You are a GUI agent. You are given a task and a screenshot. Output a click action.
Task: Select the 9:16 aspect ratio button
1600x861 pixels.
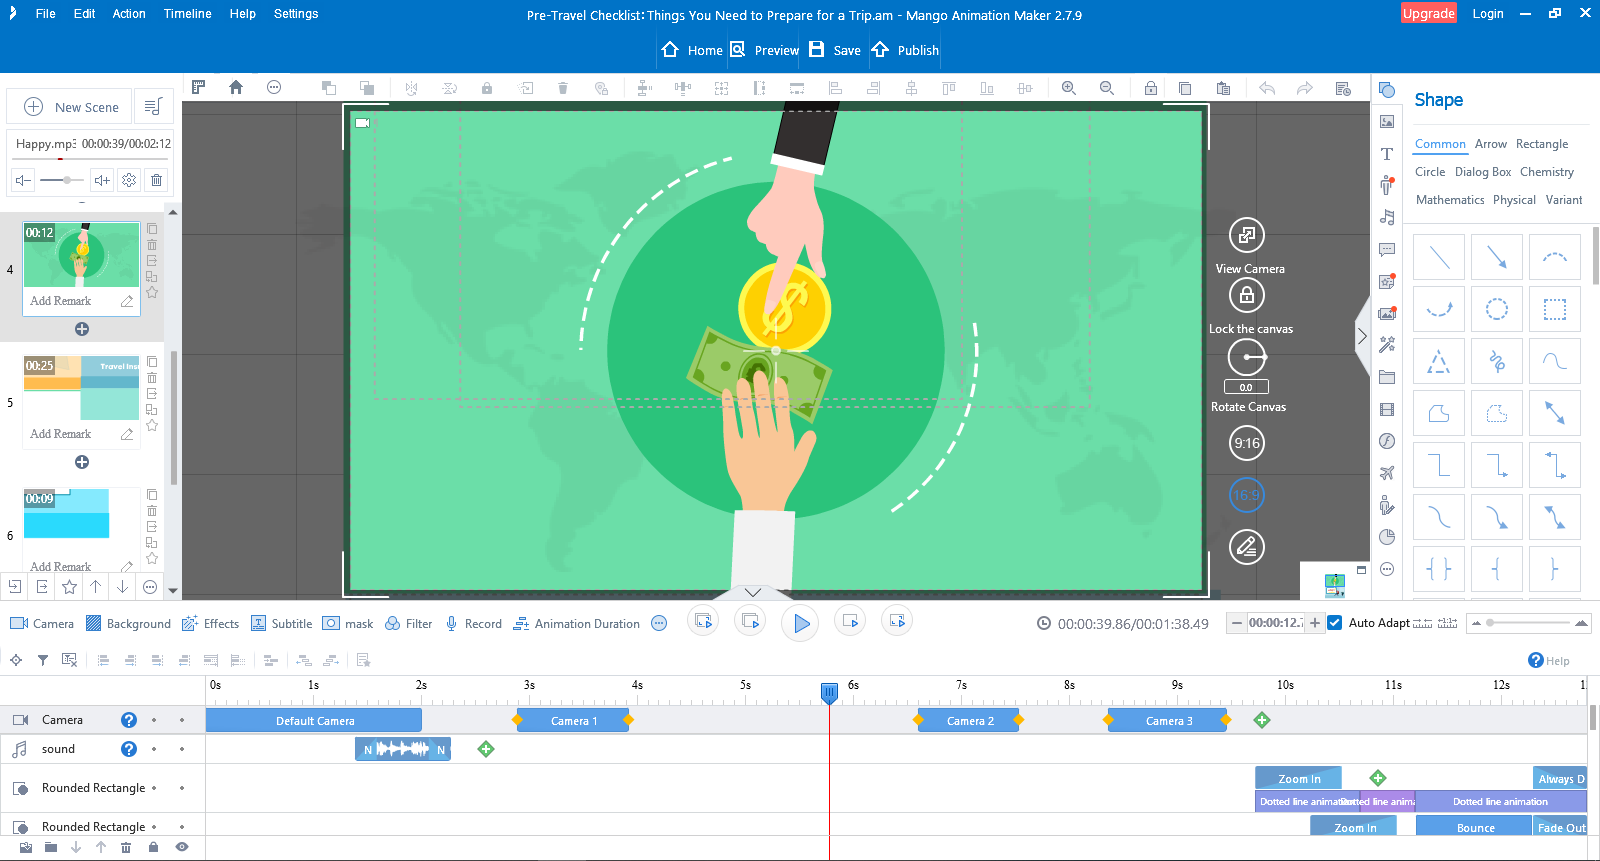1246,443
